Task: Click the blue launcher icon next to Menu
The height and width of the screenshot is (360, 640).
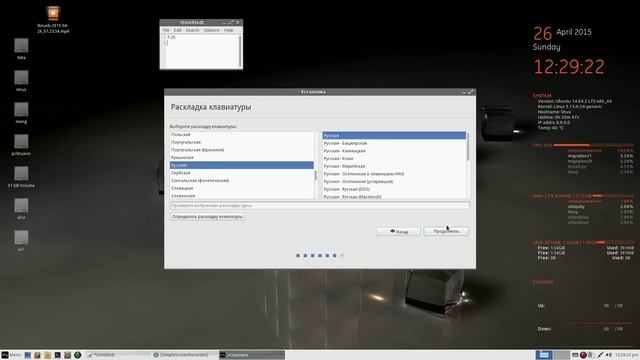Action: 28,355
